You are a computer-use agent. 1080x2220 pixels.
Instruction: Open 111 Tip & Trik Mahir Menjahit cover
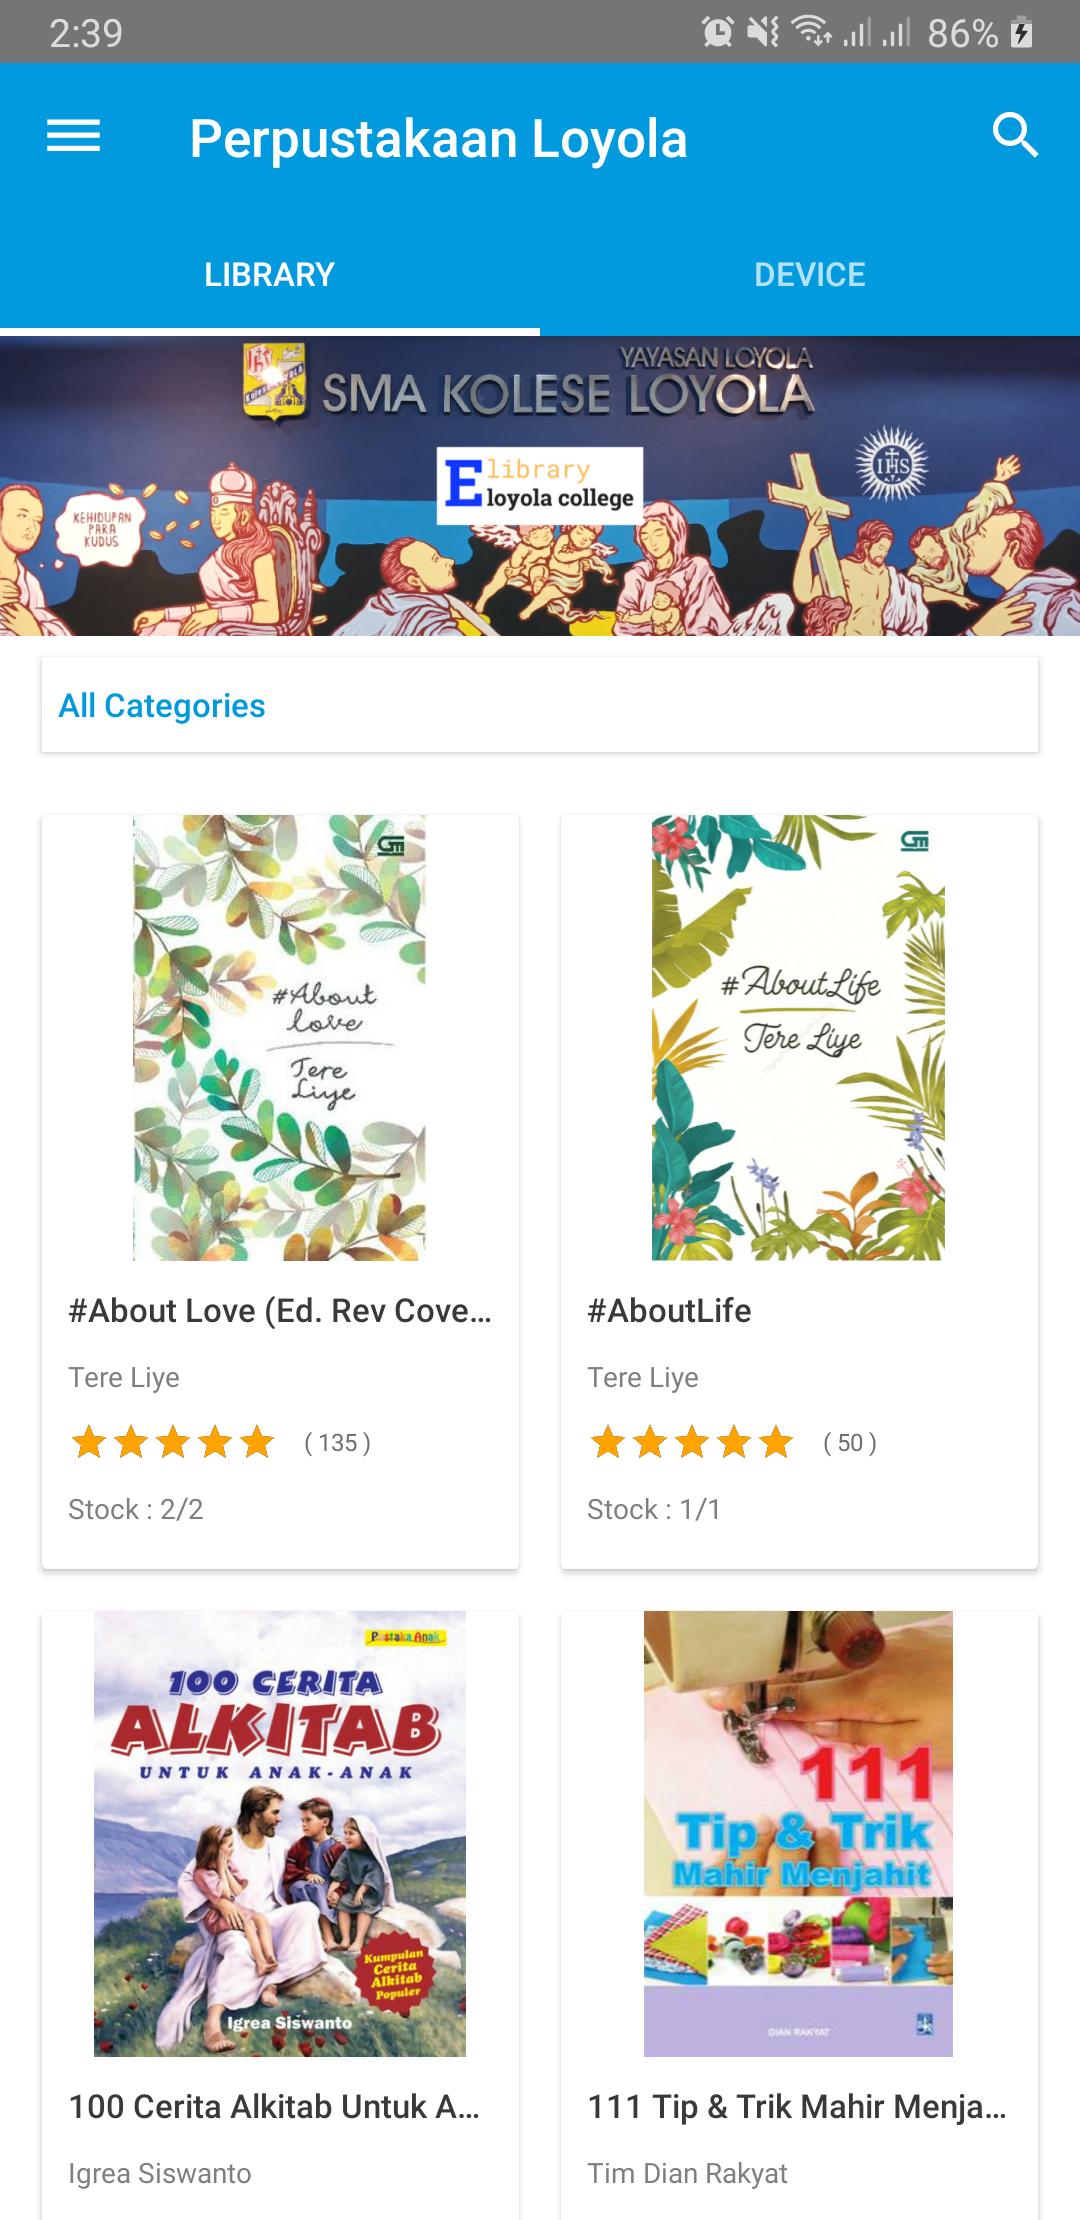pos(799,1833)
